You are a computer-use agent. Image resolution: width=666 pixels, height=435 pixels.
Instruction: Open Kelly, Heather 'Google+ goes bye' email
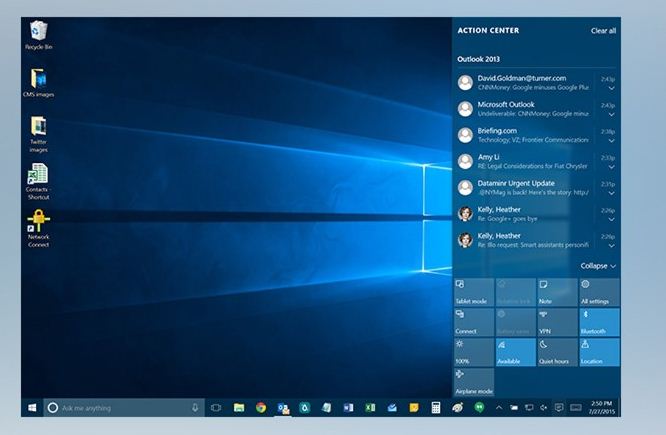(x=536, y=214)
